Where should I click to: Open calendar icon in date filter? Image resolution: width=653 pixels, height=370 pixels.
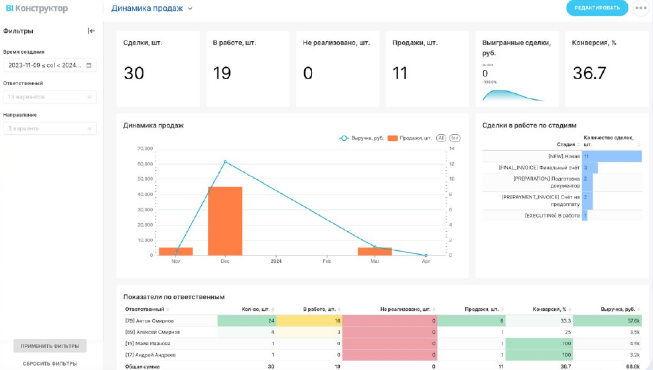pos(89,65)
